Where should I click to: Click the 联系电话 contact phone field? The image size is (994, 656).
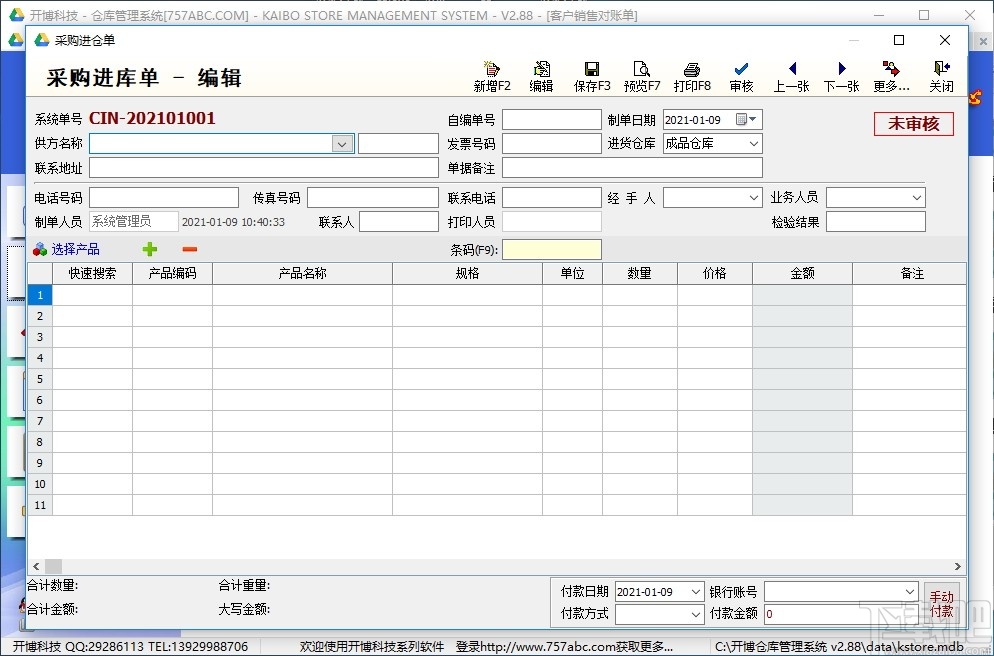[x=552, y=198]
